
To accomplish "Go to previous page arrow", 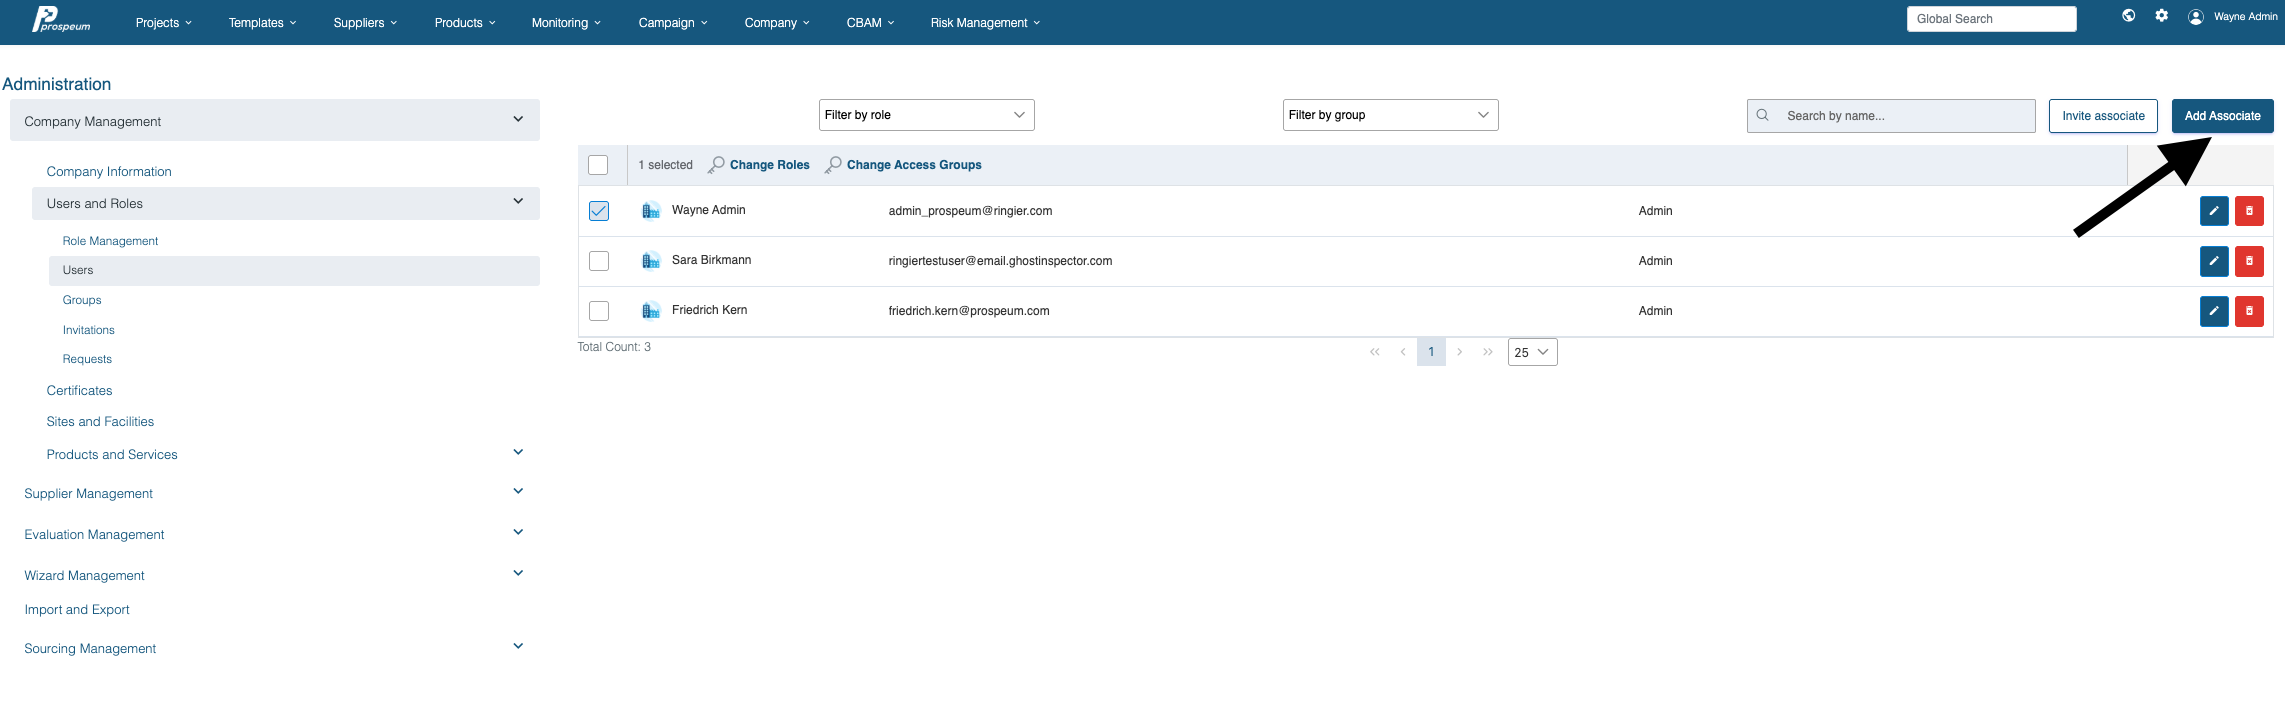I will 1403,352.
